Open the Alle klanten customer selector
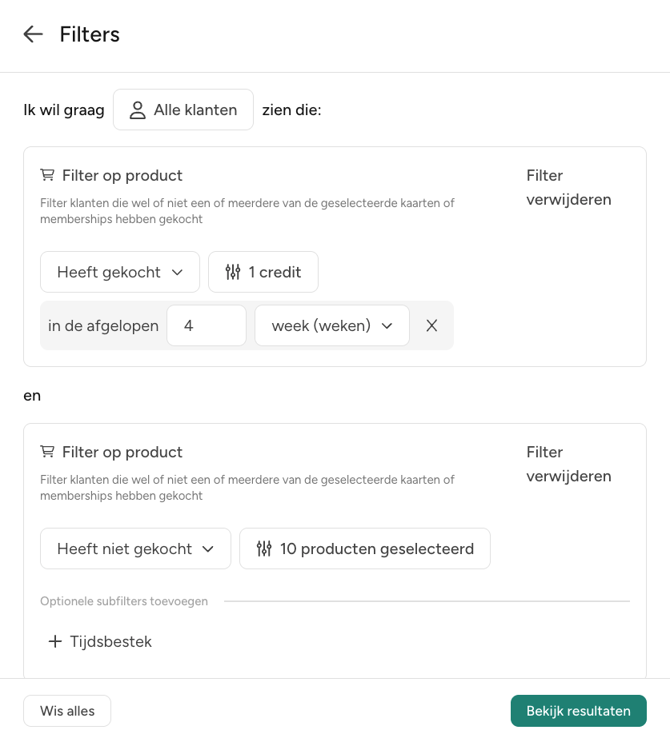Image resolution: width=670 pixels, height=742 pixels. pyautogui.click(x=183, y=110)
